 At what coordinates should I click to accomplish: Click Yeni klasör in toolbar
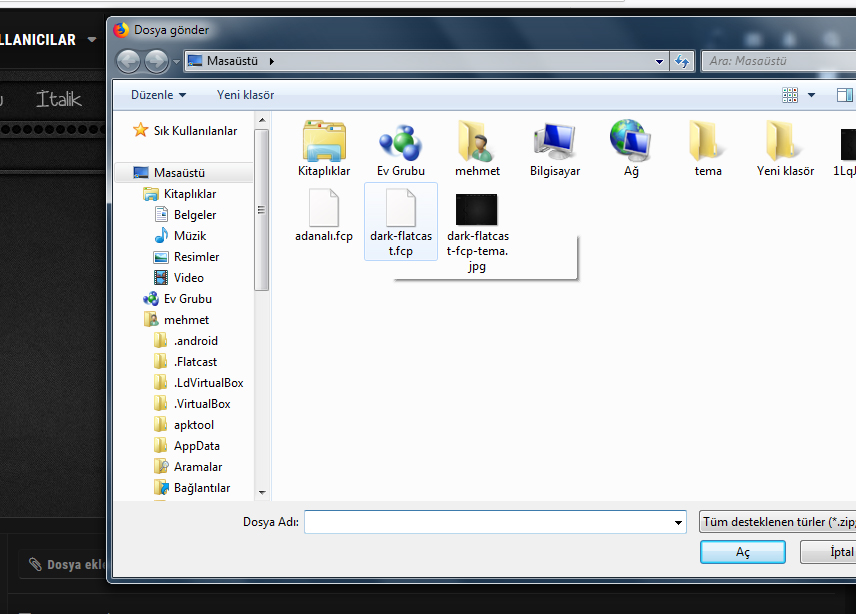pos(245,95)
